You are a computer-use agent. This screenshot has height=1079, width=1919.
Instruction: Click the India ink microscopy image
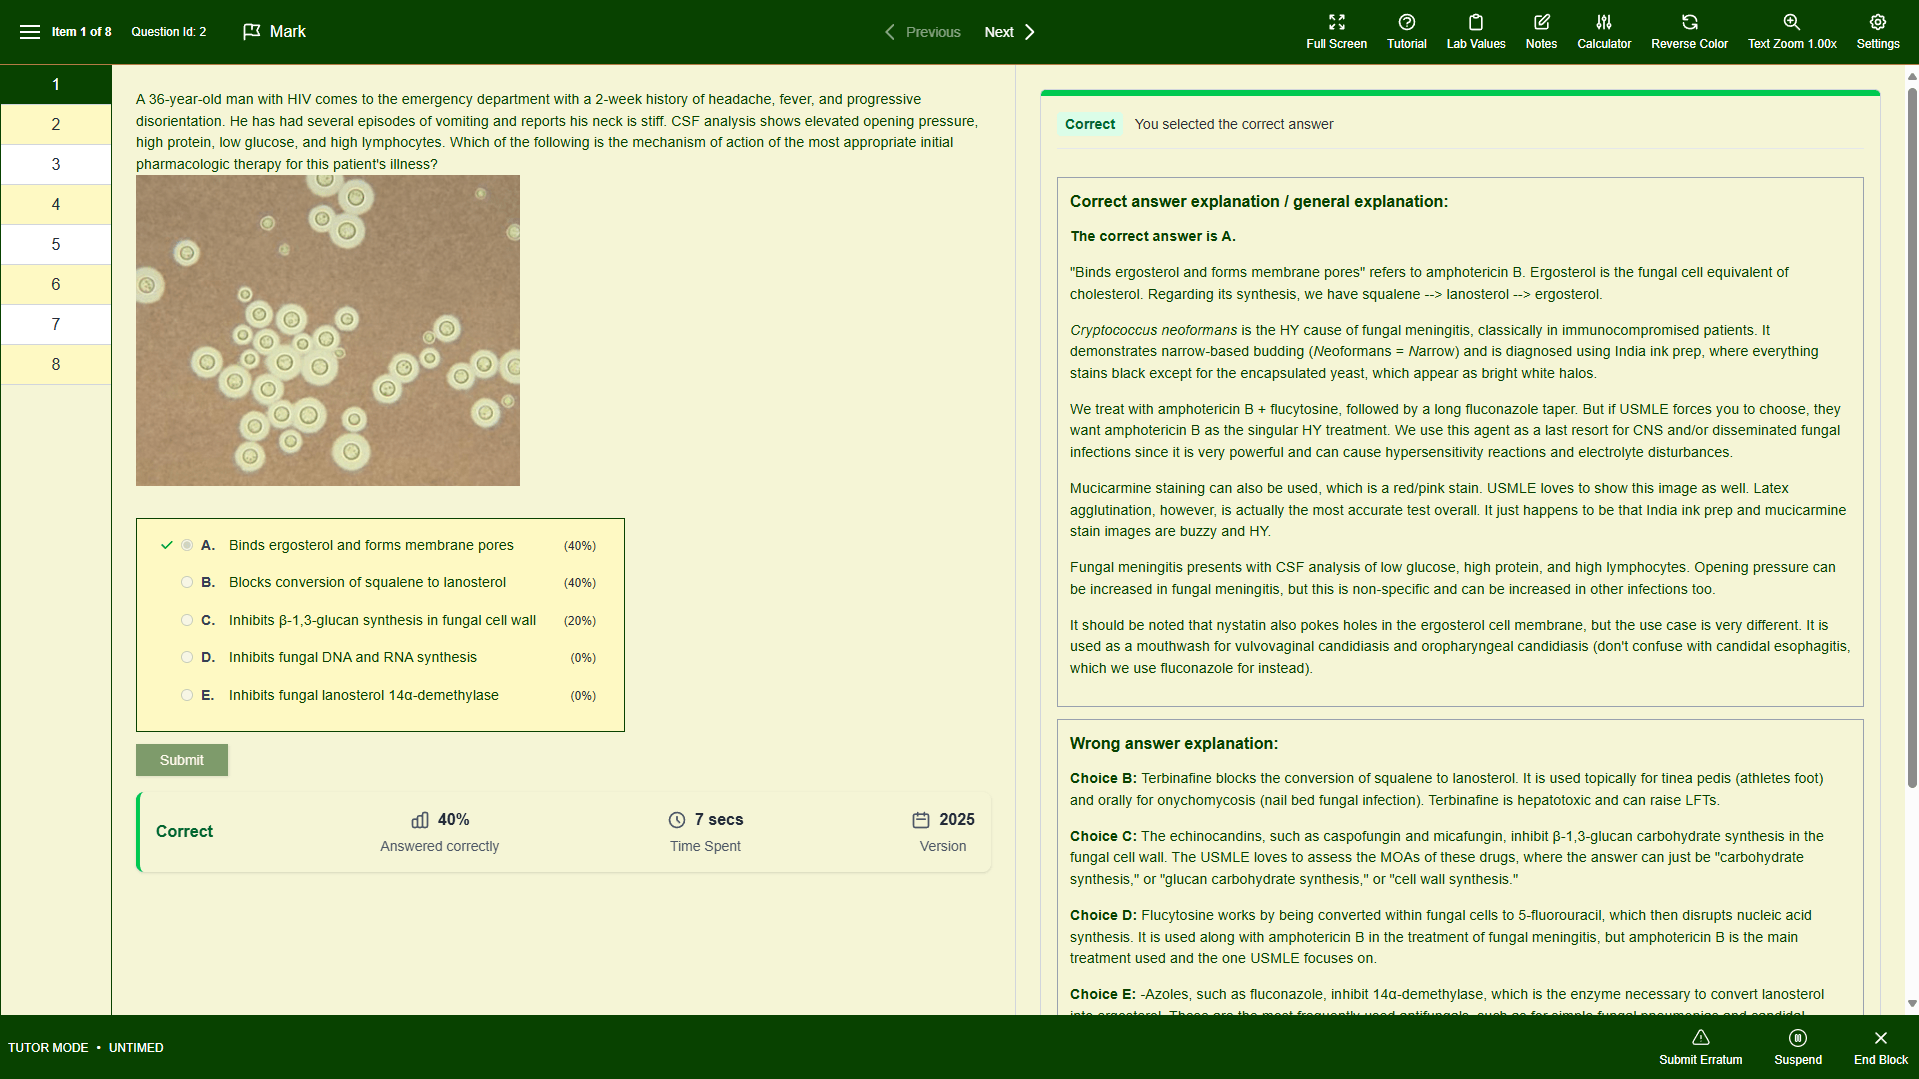pos(328,331)
